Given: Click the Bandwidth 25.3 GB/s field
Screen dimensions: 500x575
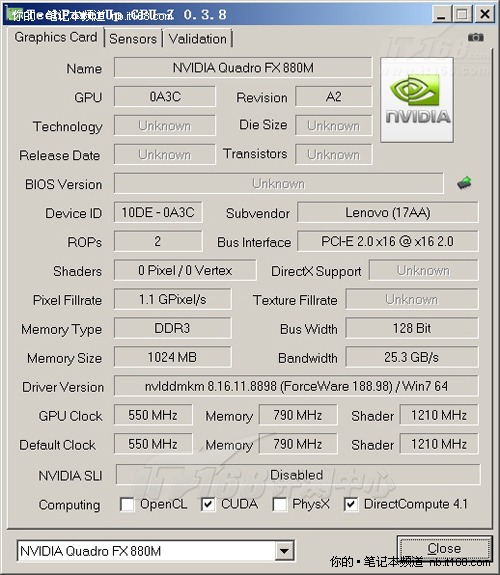Looking at the screenshot, I should pos(412,357).
